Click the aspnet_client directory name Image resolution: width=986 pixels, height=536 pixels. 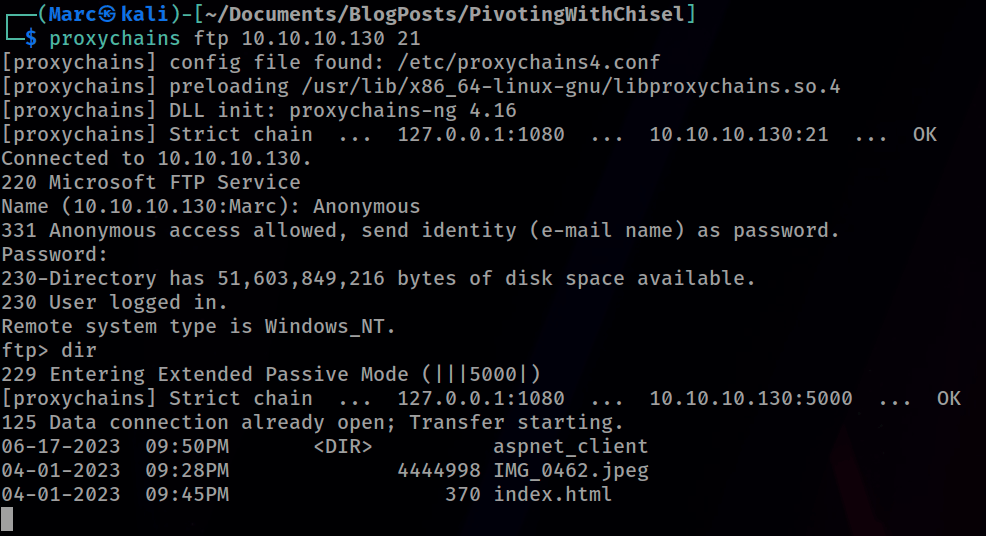pos(570,446)
